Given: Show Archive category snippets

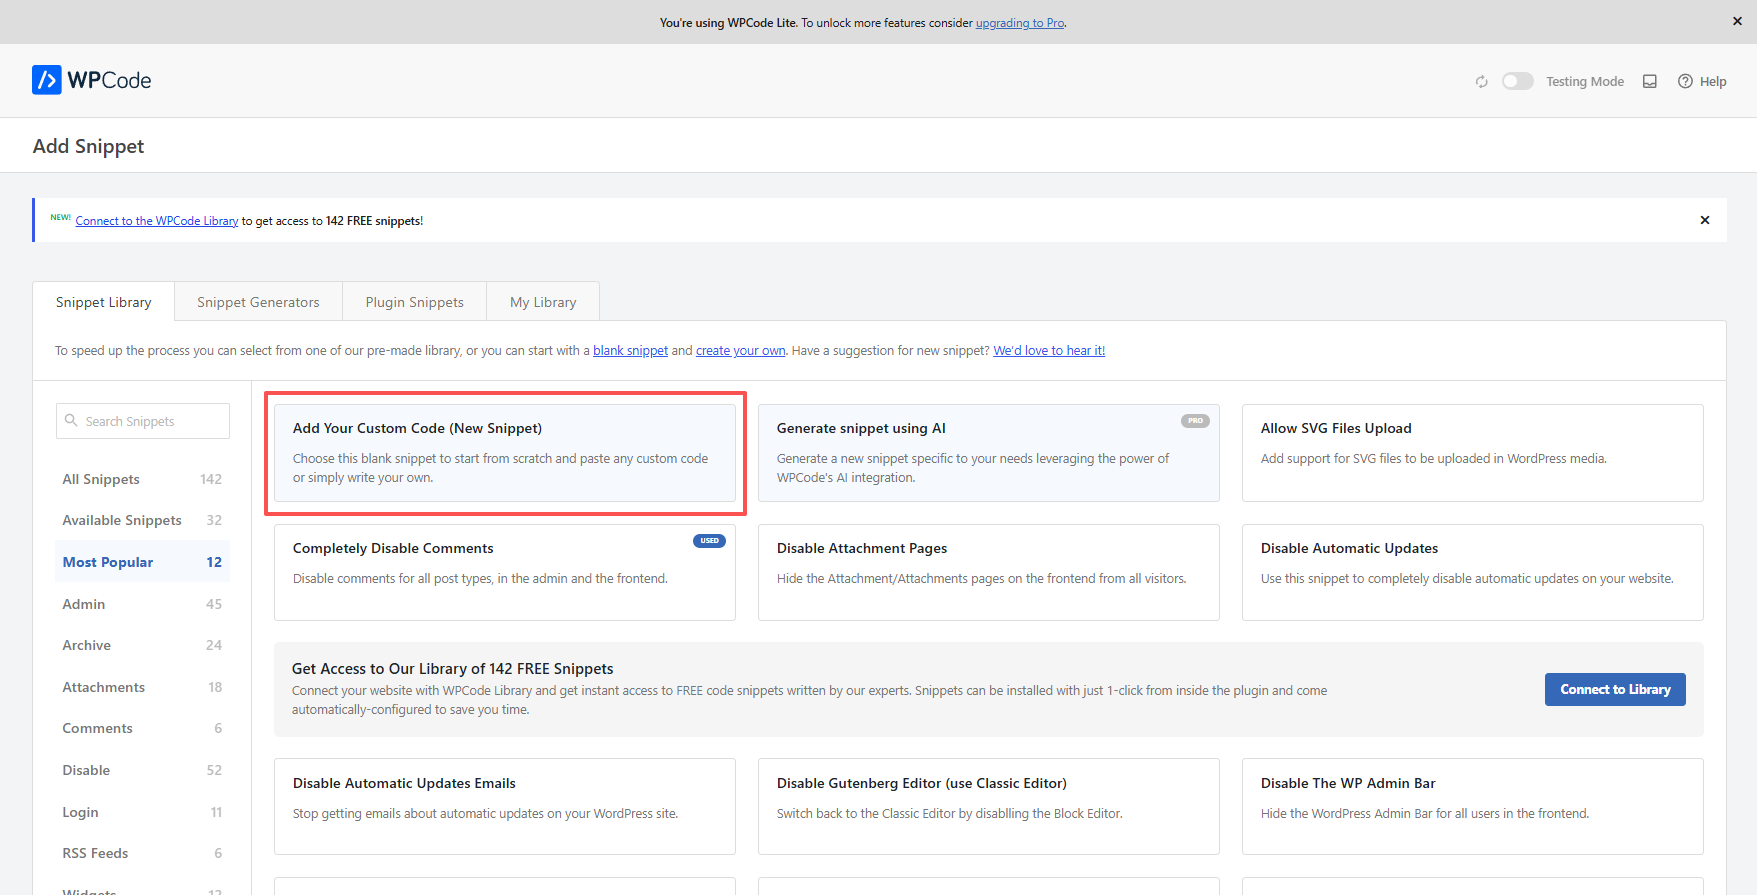Looking at the screenshot, I should coord(142,645).
